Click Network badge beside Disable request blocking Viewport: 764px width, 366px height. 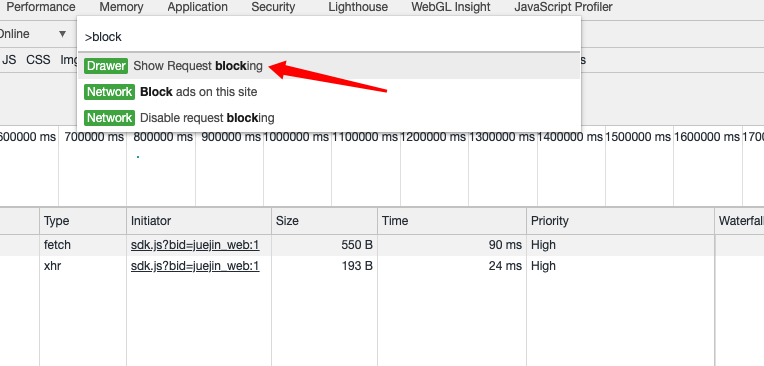tap(109, 117)
